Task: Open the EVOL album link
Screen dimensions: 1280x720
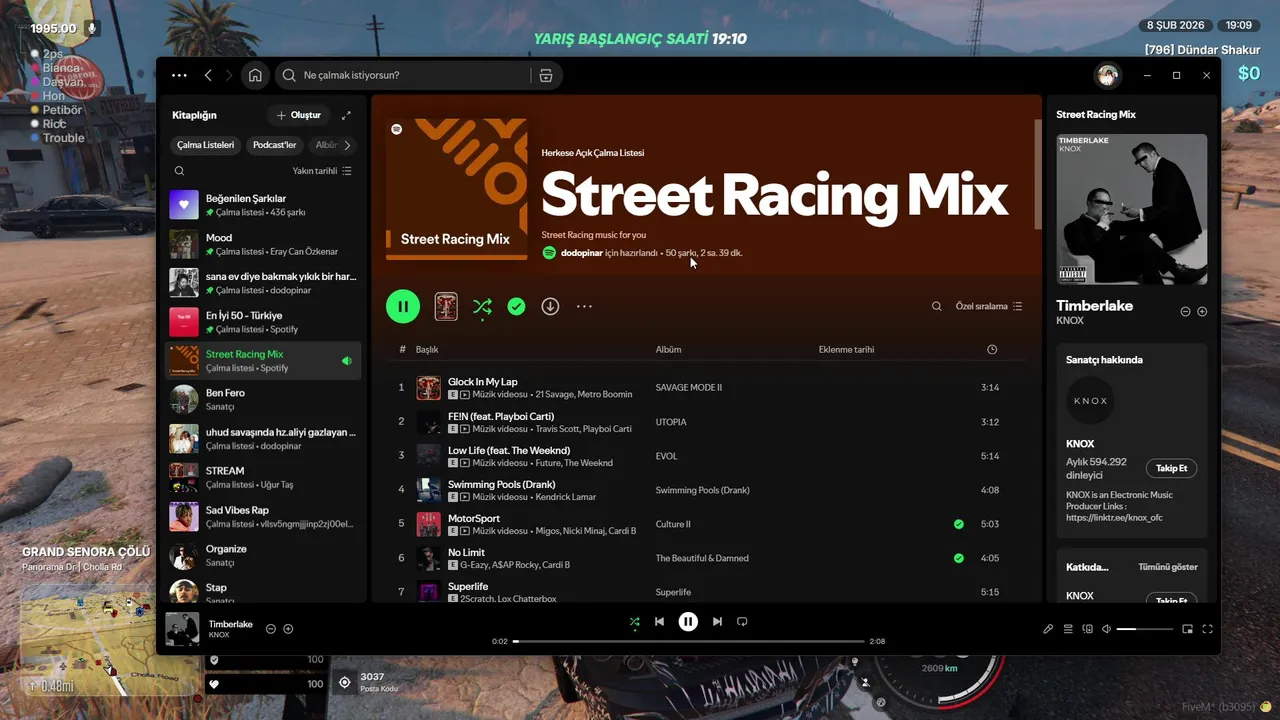Action: [x=666, y=456]
